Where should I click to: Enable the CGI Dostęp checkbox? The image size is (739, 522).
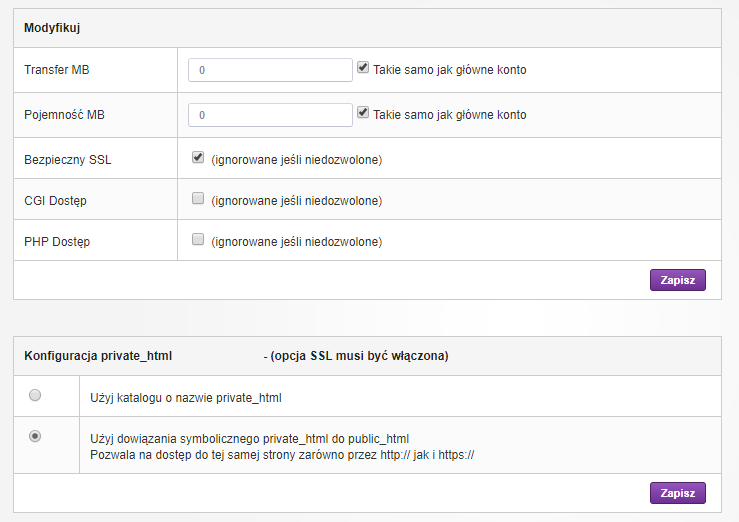click(x=198, y=198)
